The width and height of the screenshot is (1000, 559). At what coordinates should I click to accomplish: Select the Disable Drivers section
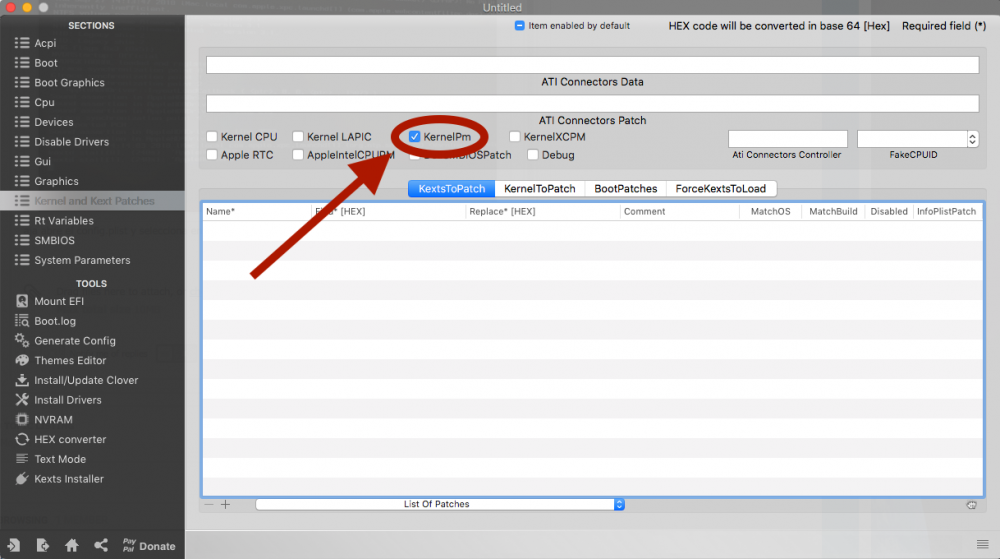click(x=71, y=142)
